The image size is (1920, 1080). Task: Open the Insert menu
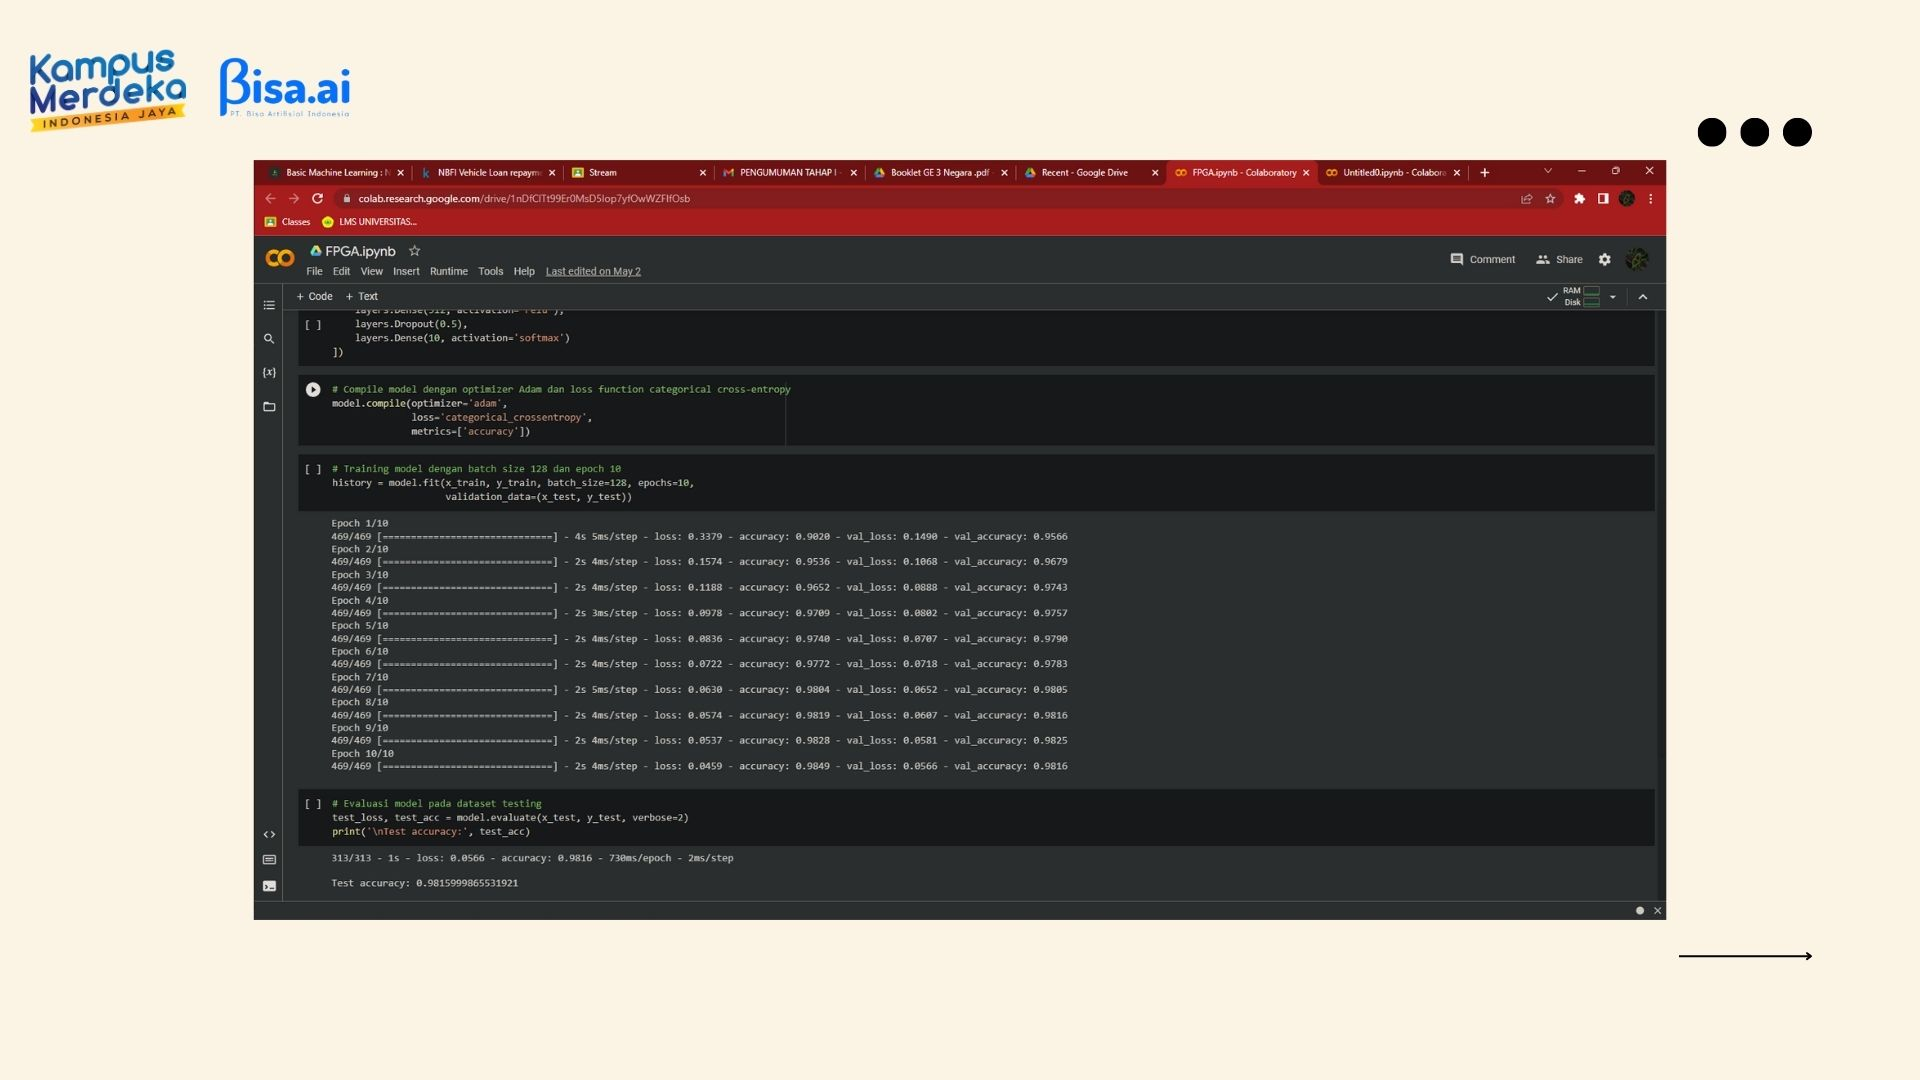406,272
